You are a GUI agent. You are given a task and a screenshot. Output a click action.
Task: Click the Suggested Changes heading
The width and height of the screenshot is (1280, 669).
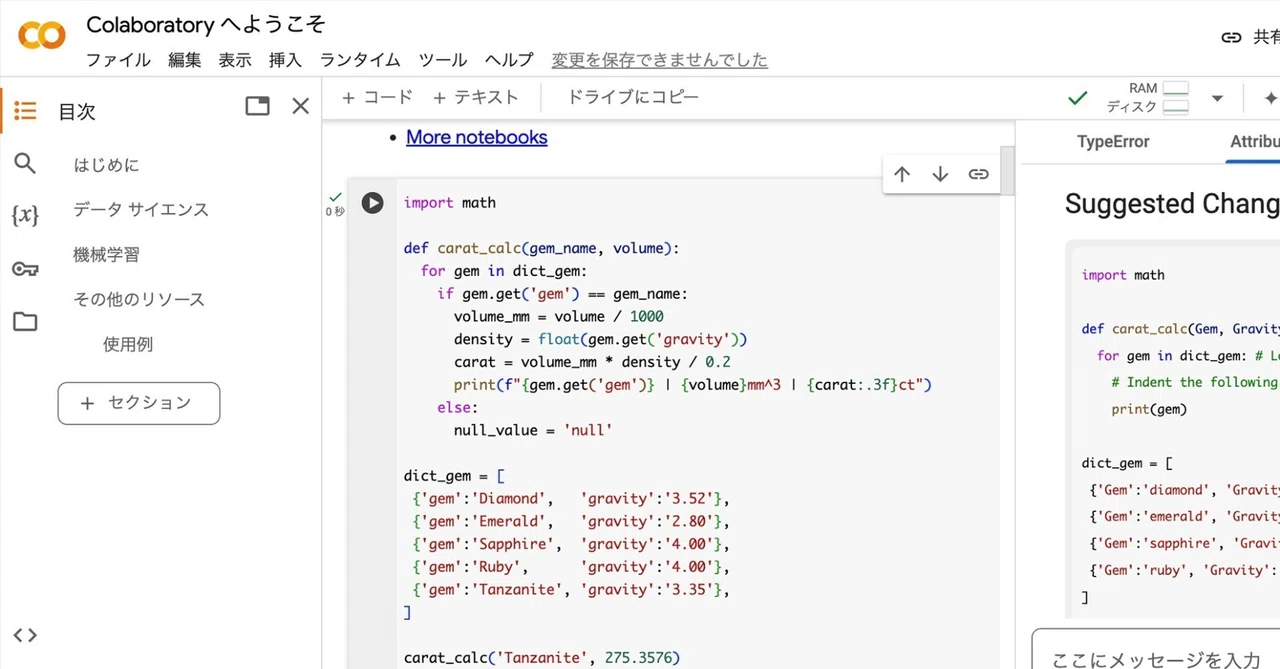pyautogui.click(x=1172, y=204)
